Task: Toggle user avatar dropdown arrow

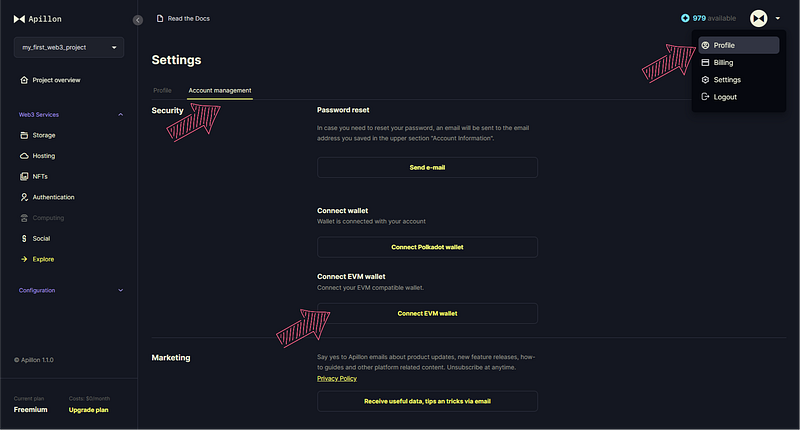Action: 778,18
